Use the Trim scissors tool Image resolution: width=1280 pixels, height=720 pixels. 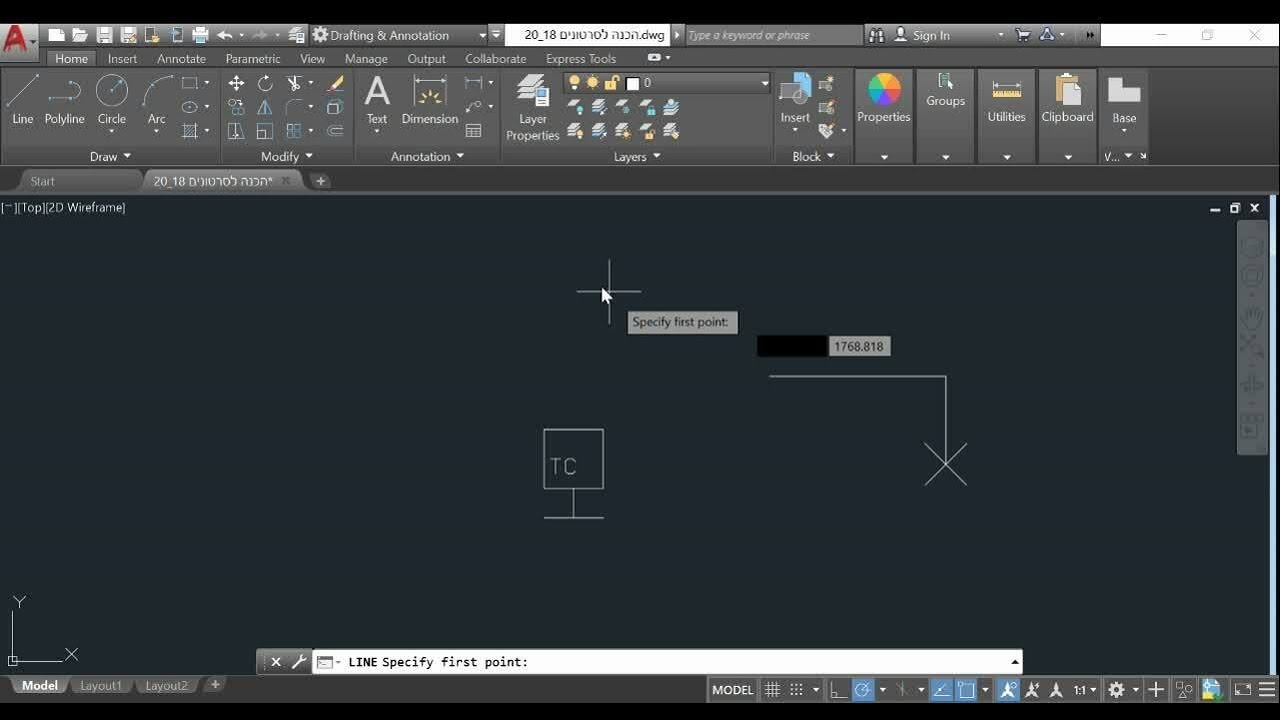pyautogui.click(x=294, y=83)
